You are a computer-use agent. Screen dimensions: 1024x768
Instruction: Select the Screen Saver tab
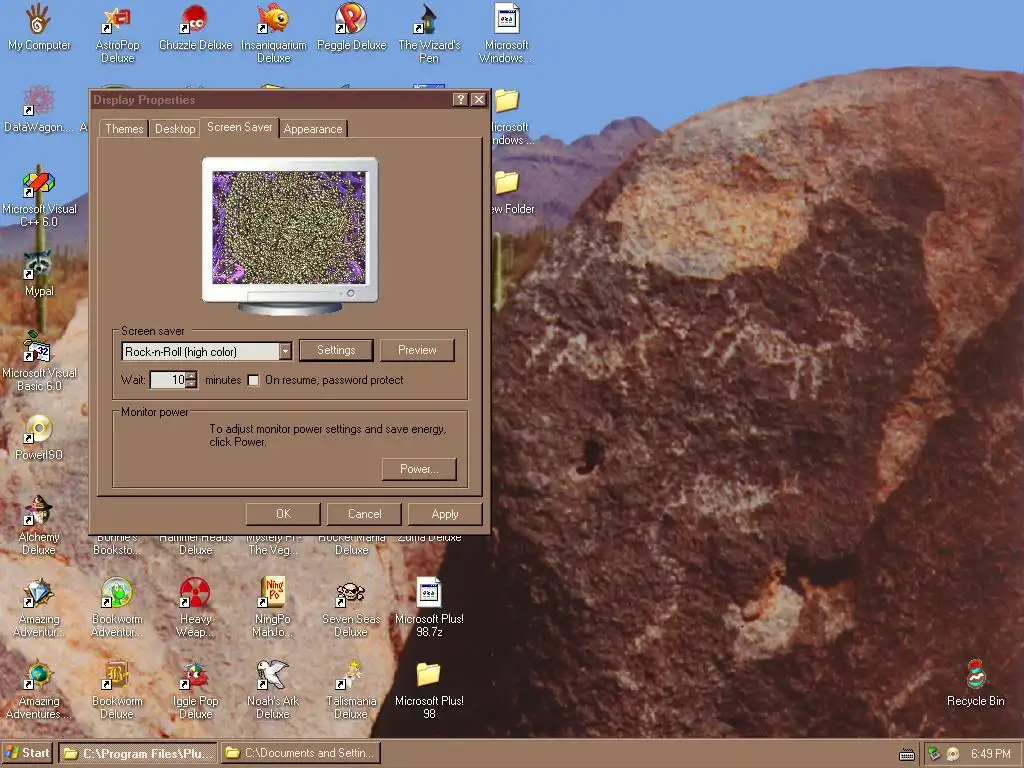click(x=240, y=127)
